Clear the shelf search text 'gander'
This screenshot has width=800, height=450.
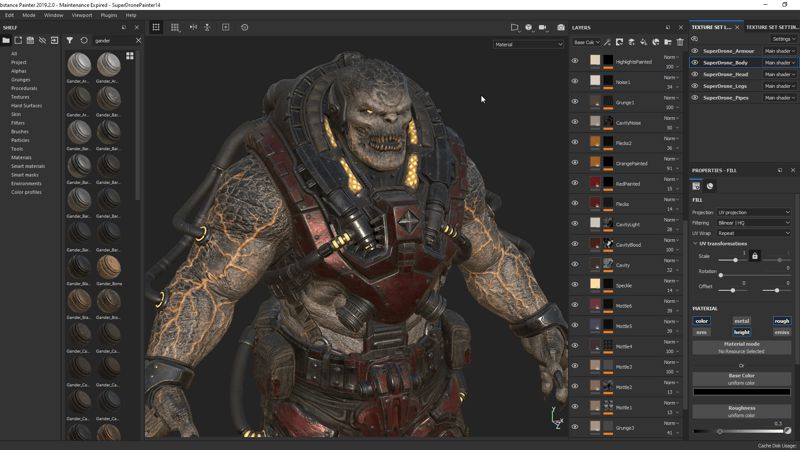coord(138,40)
